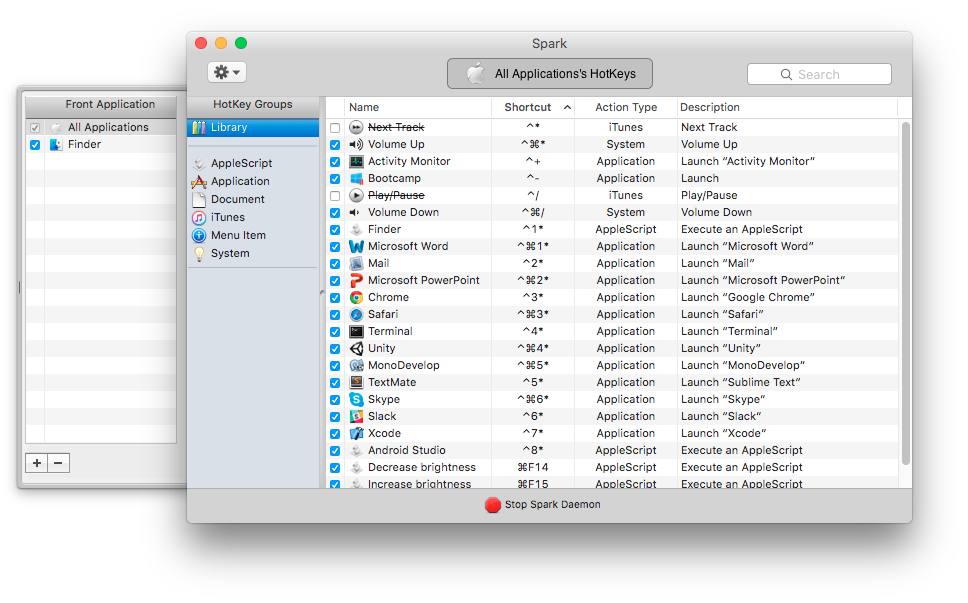Select the AppleScript group in sidebar
This screenshot has width=968, height=603.
pyautogui.click(x=240, y=163)
